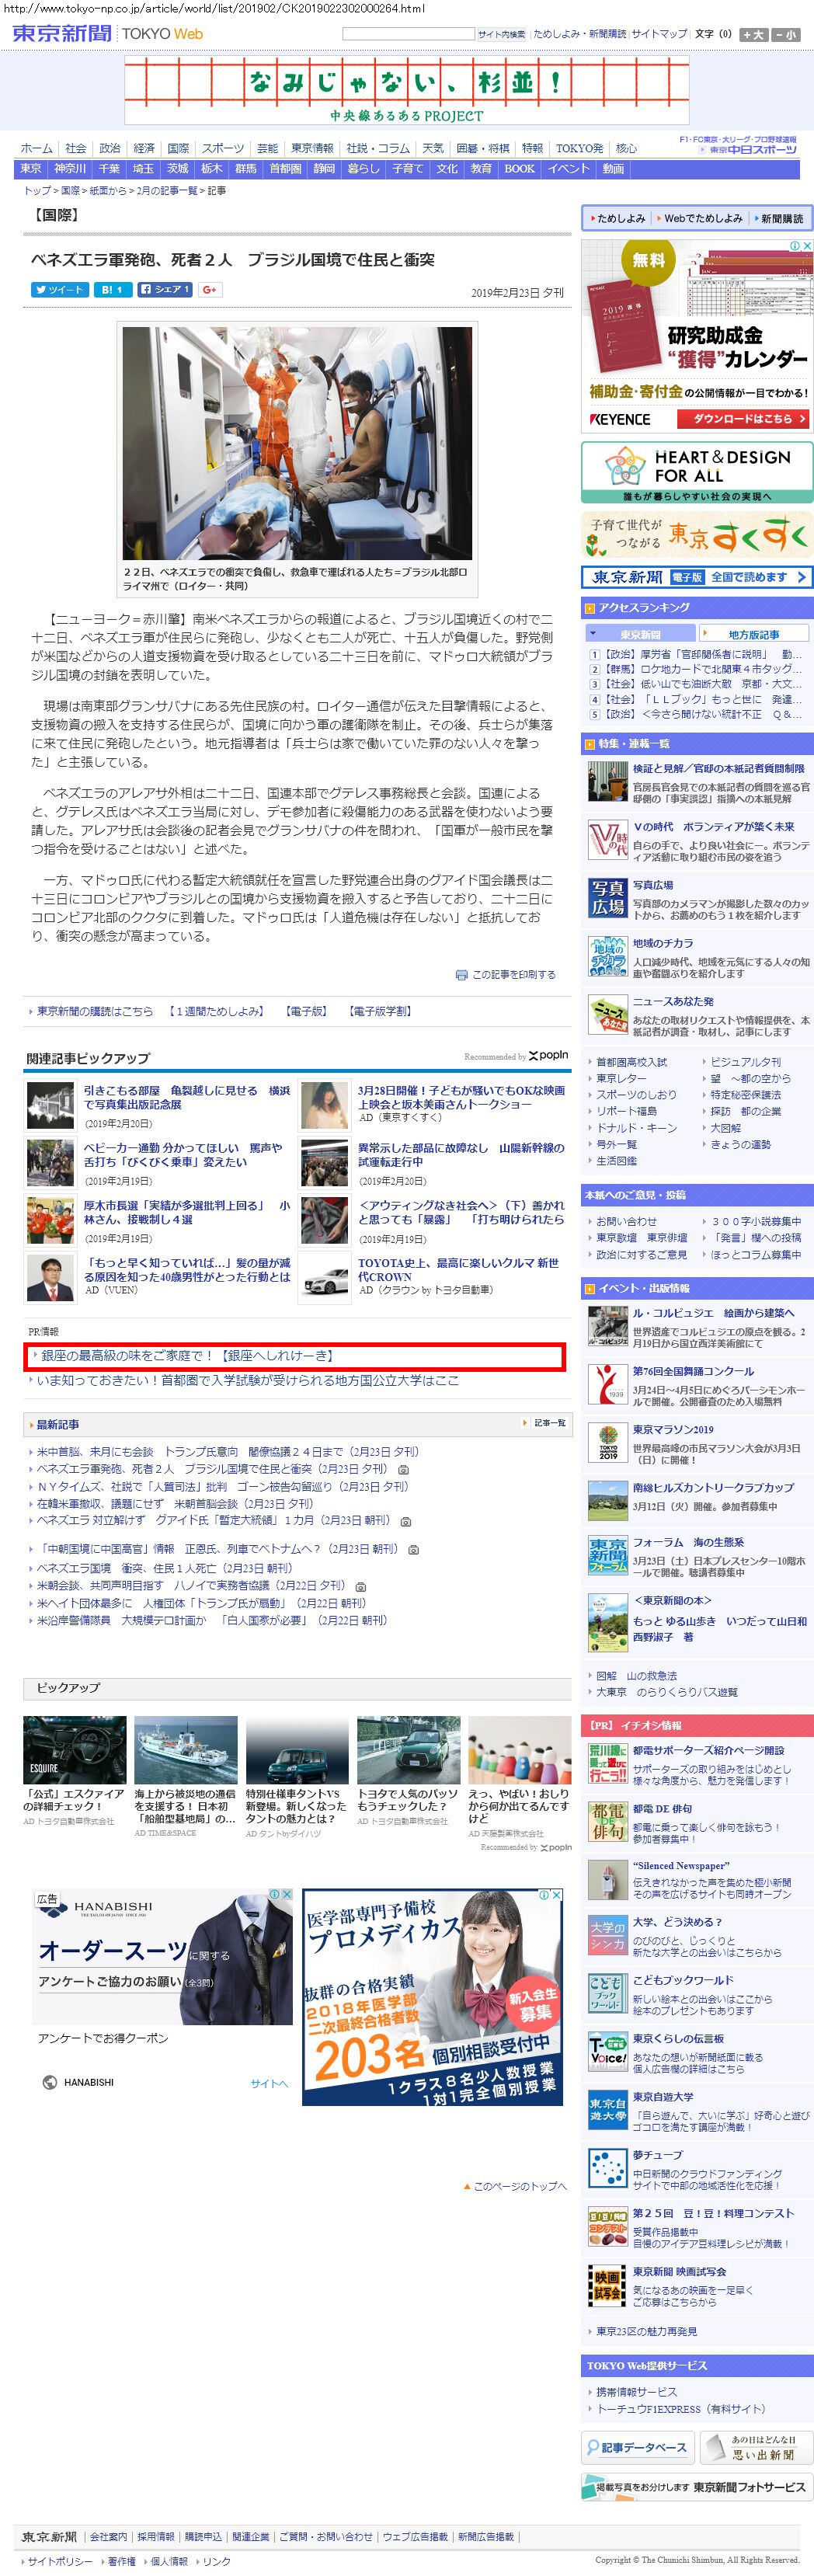Click the ためしよみ button in sidebar
814x2576 pixels.
pos(617,218)
